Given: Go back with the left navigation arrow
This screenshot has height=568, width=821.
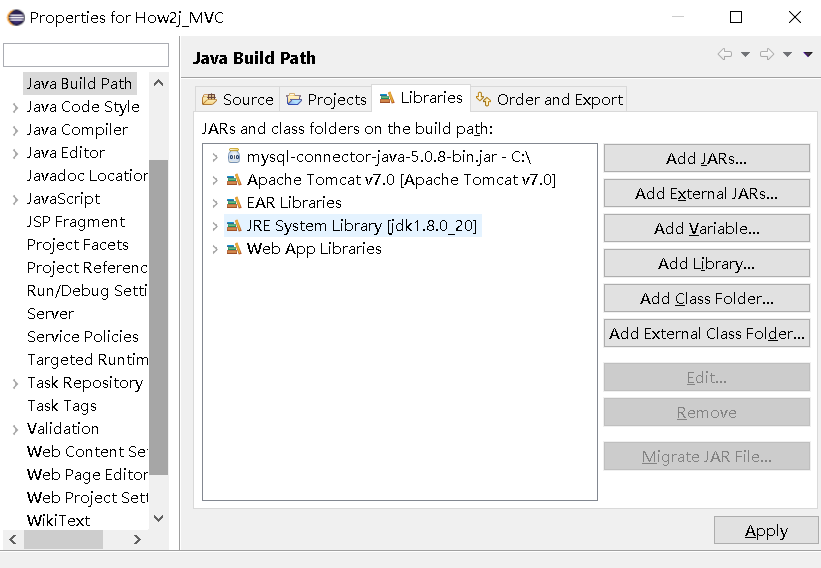Looking at the screenshot, I should click(x=725, y=54).
